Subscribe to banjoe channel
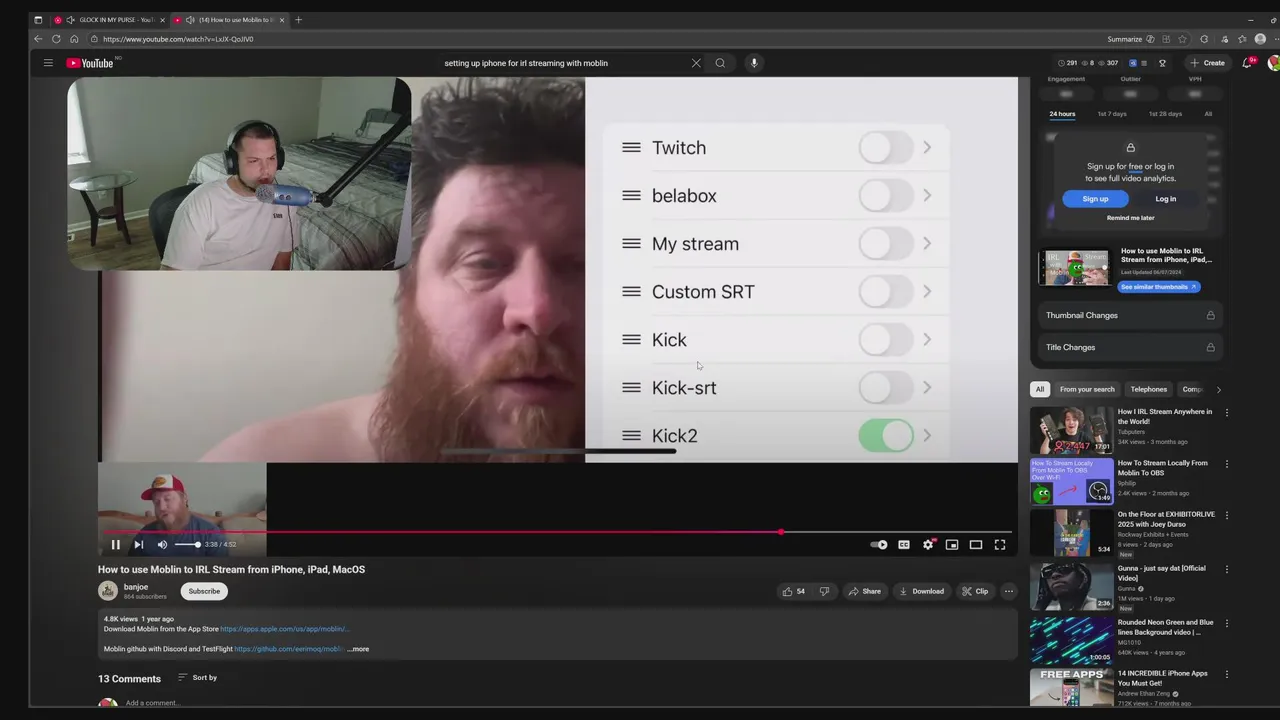Screen dimensions: 1280x720 [204, 591]
